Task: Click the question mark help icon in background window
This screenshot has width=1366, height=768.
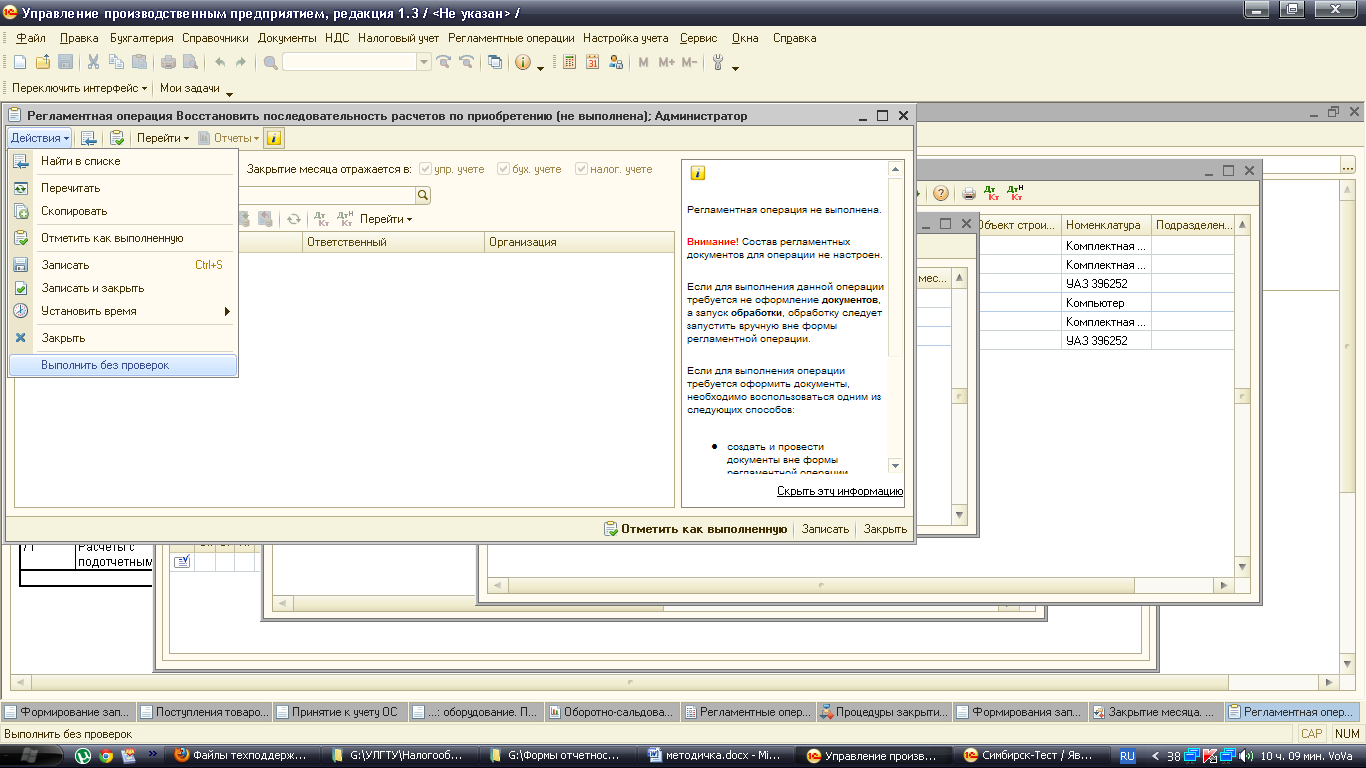Action: point(941,193)
